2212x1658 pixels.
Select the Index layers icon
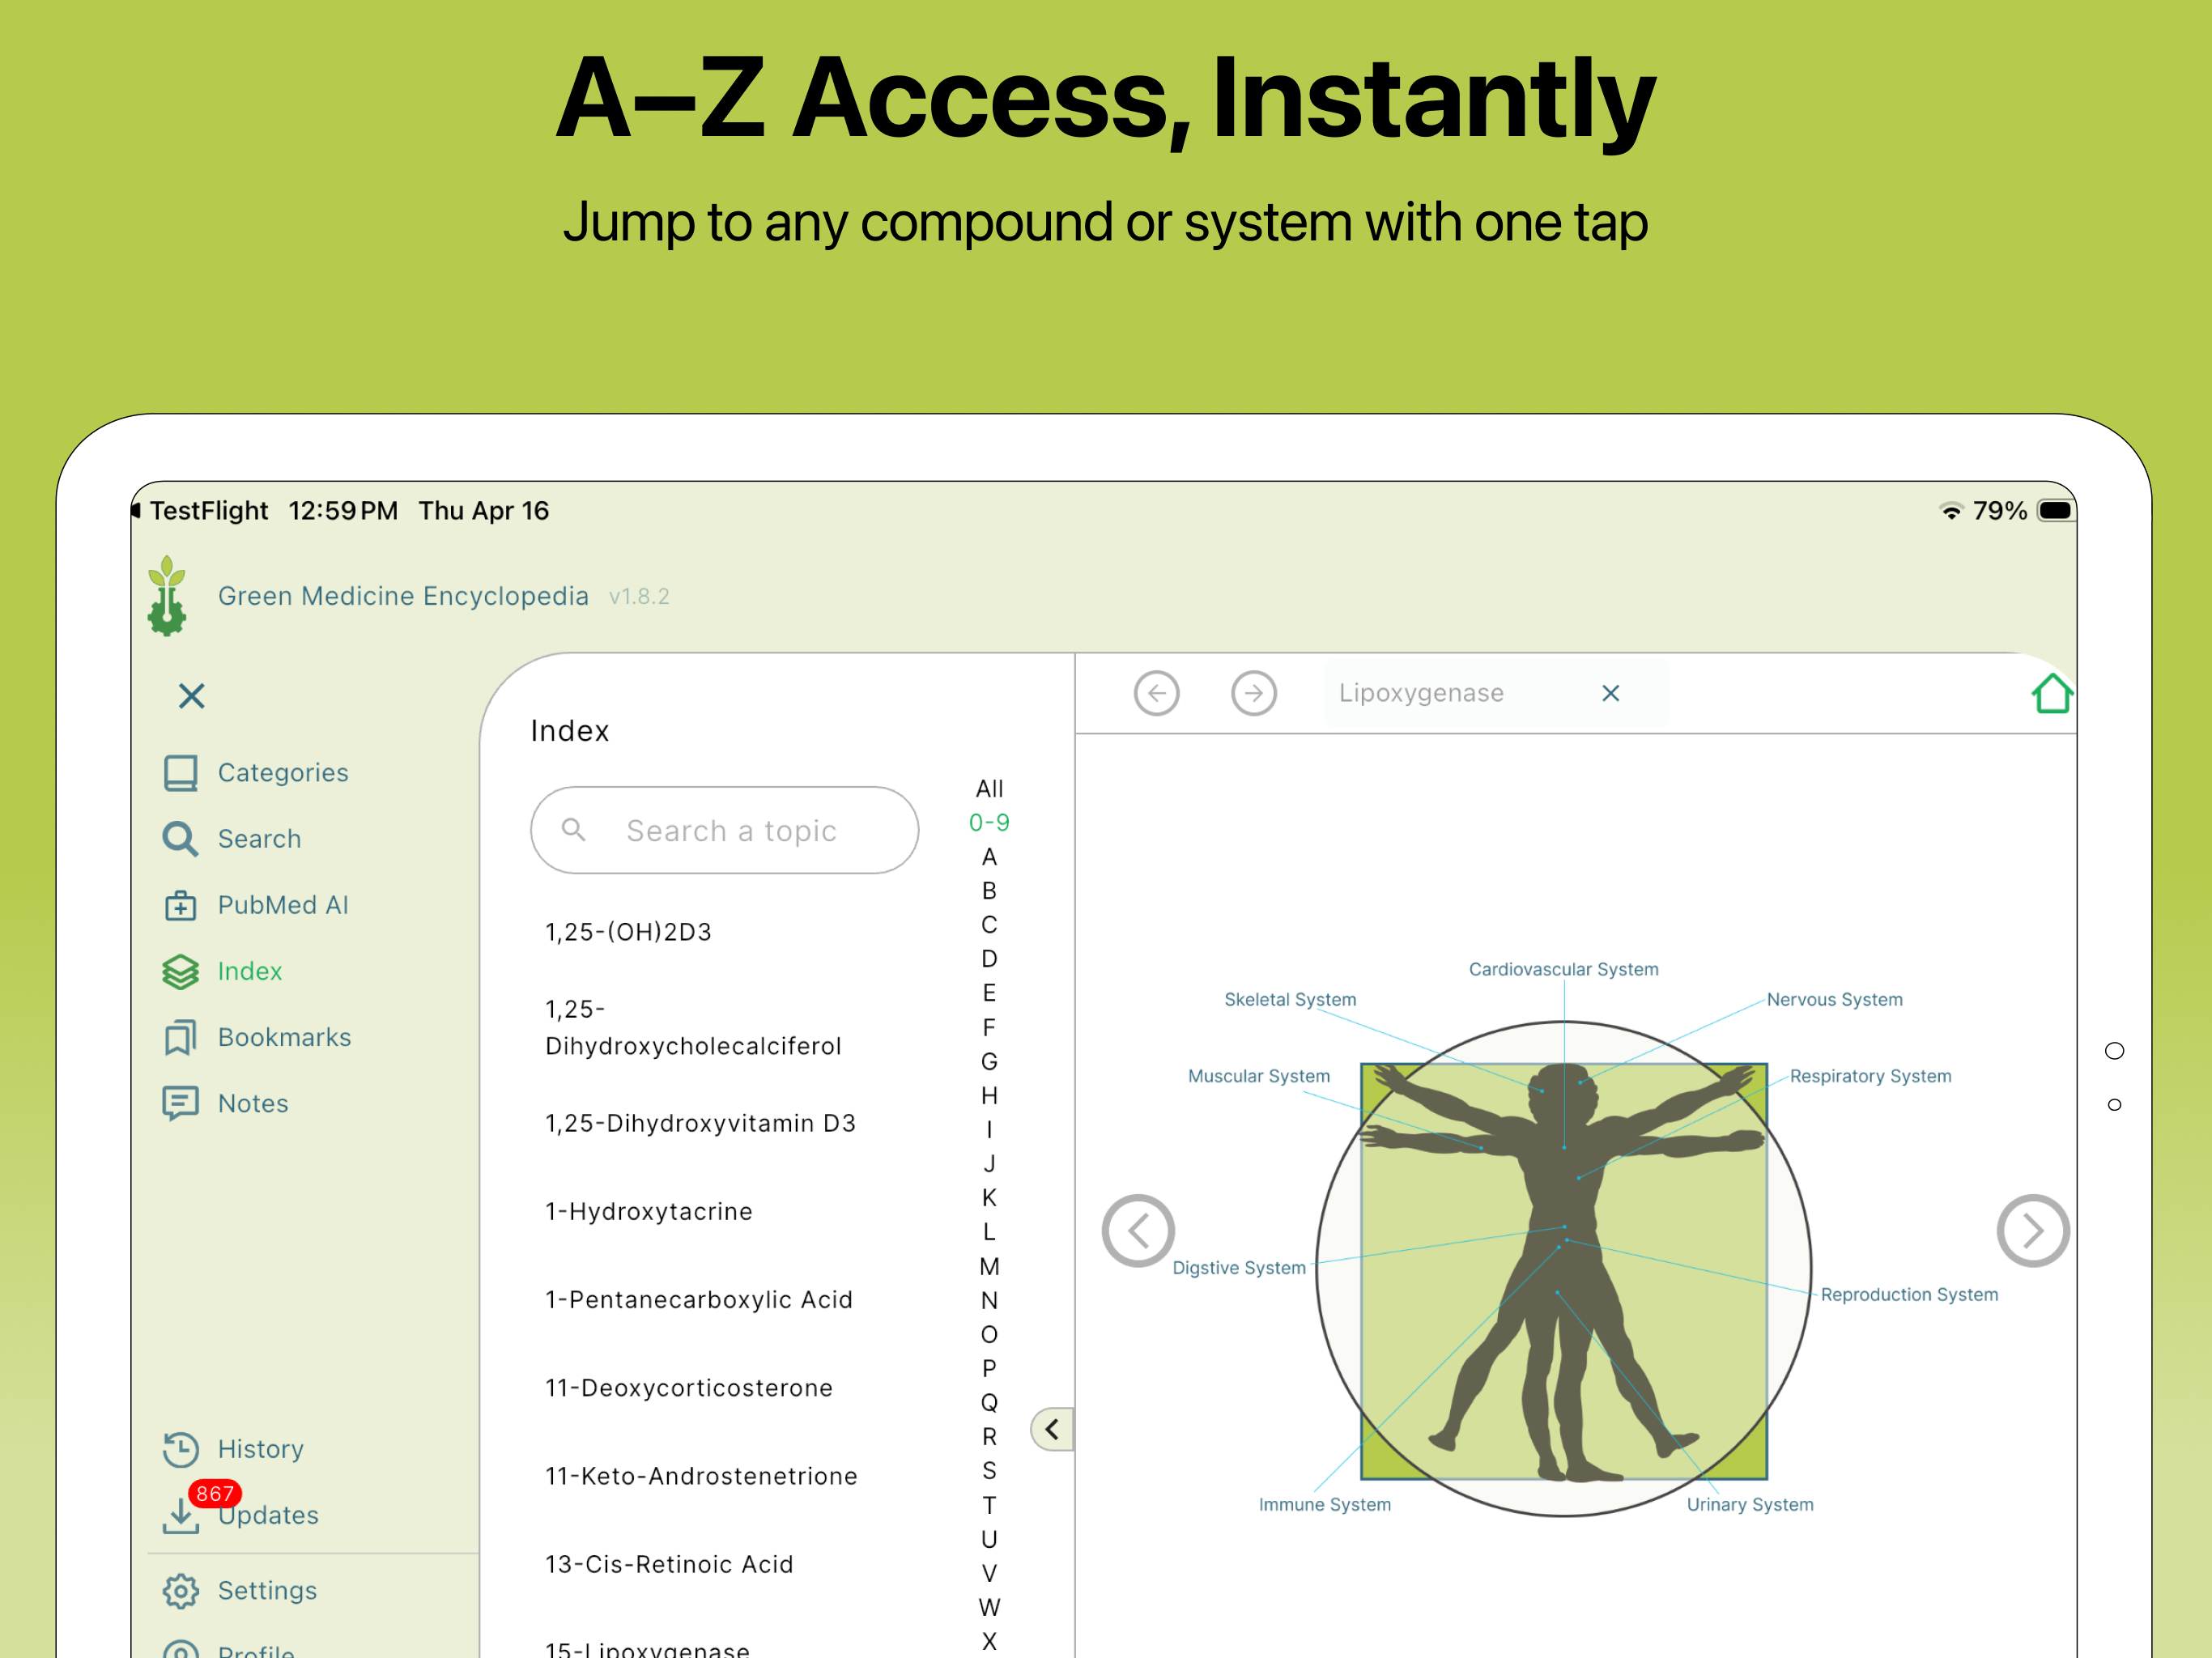coord(180,971)
